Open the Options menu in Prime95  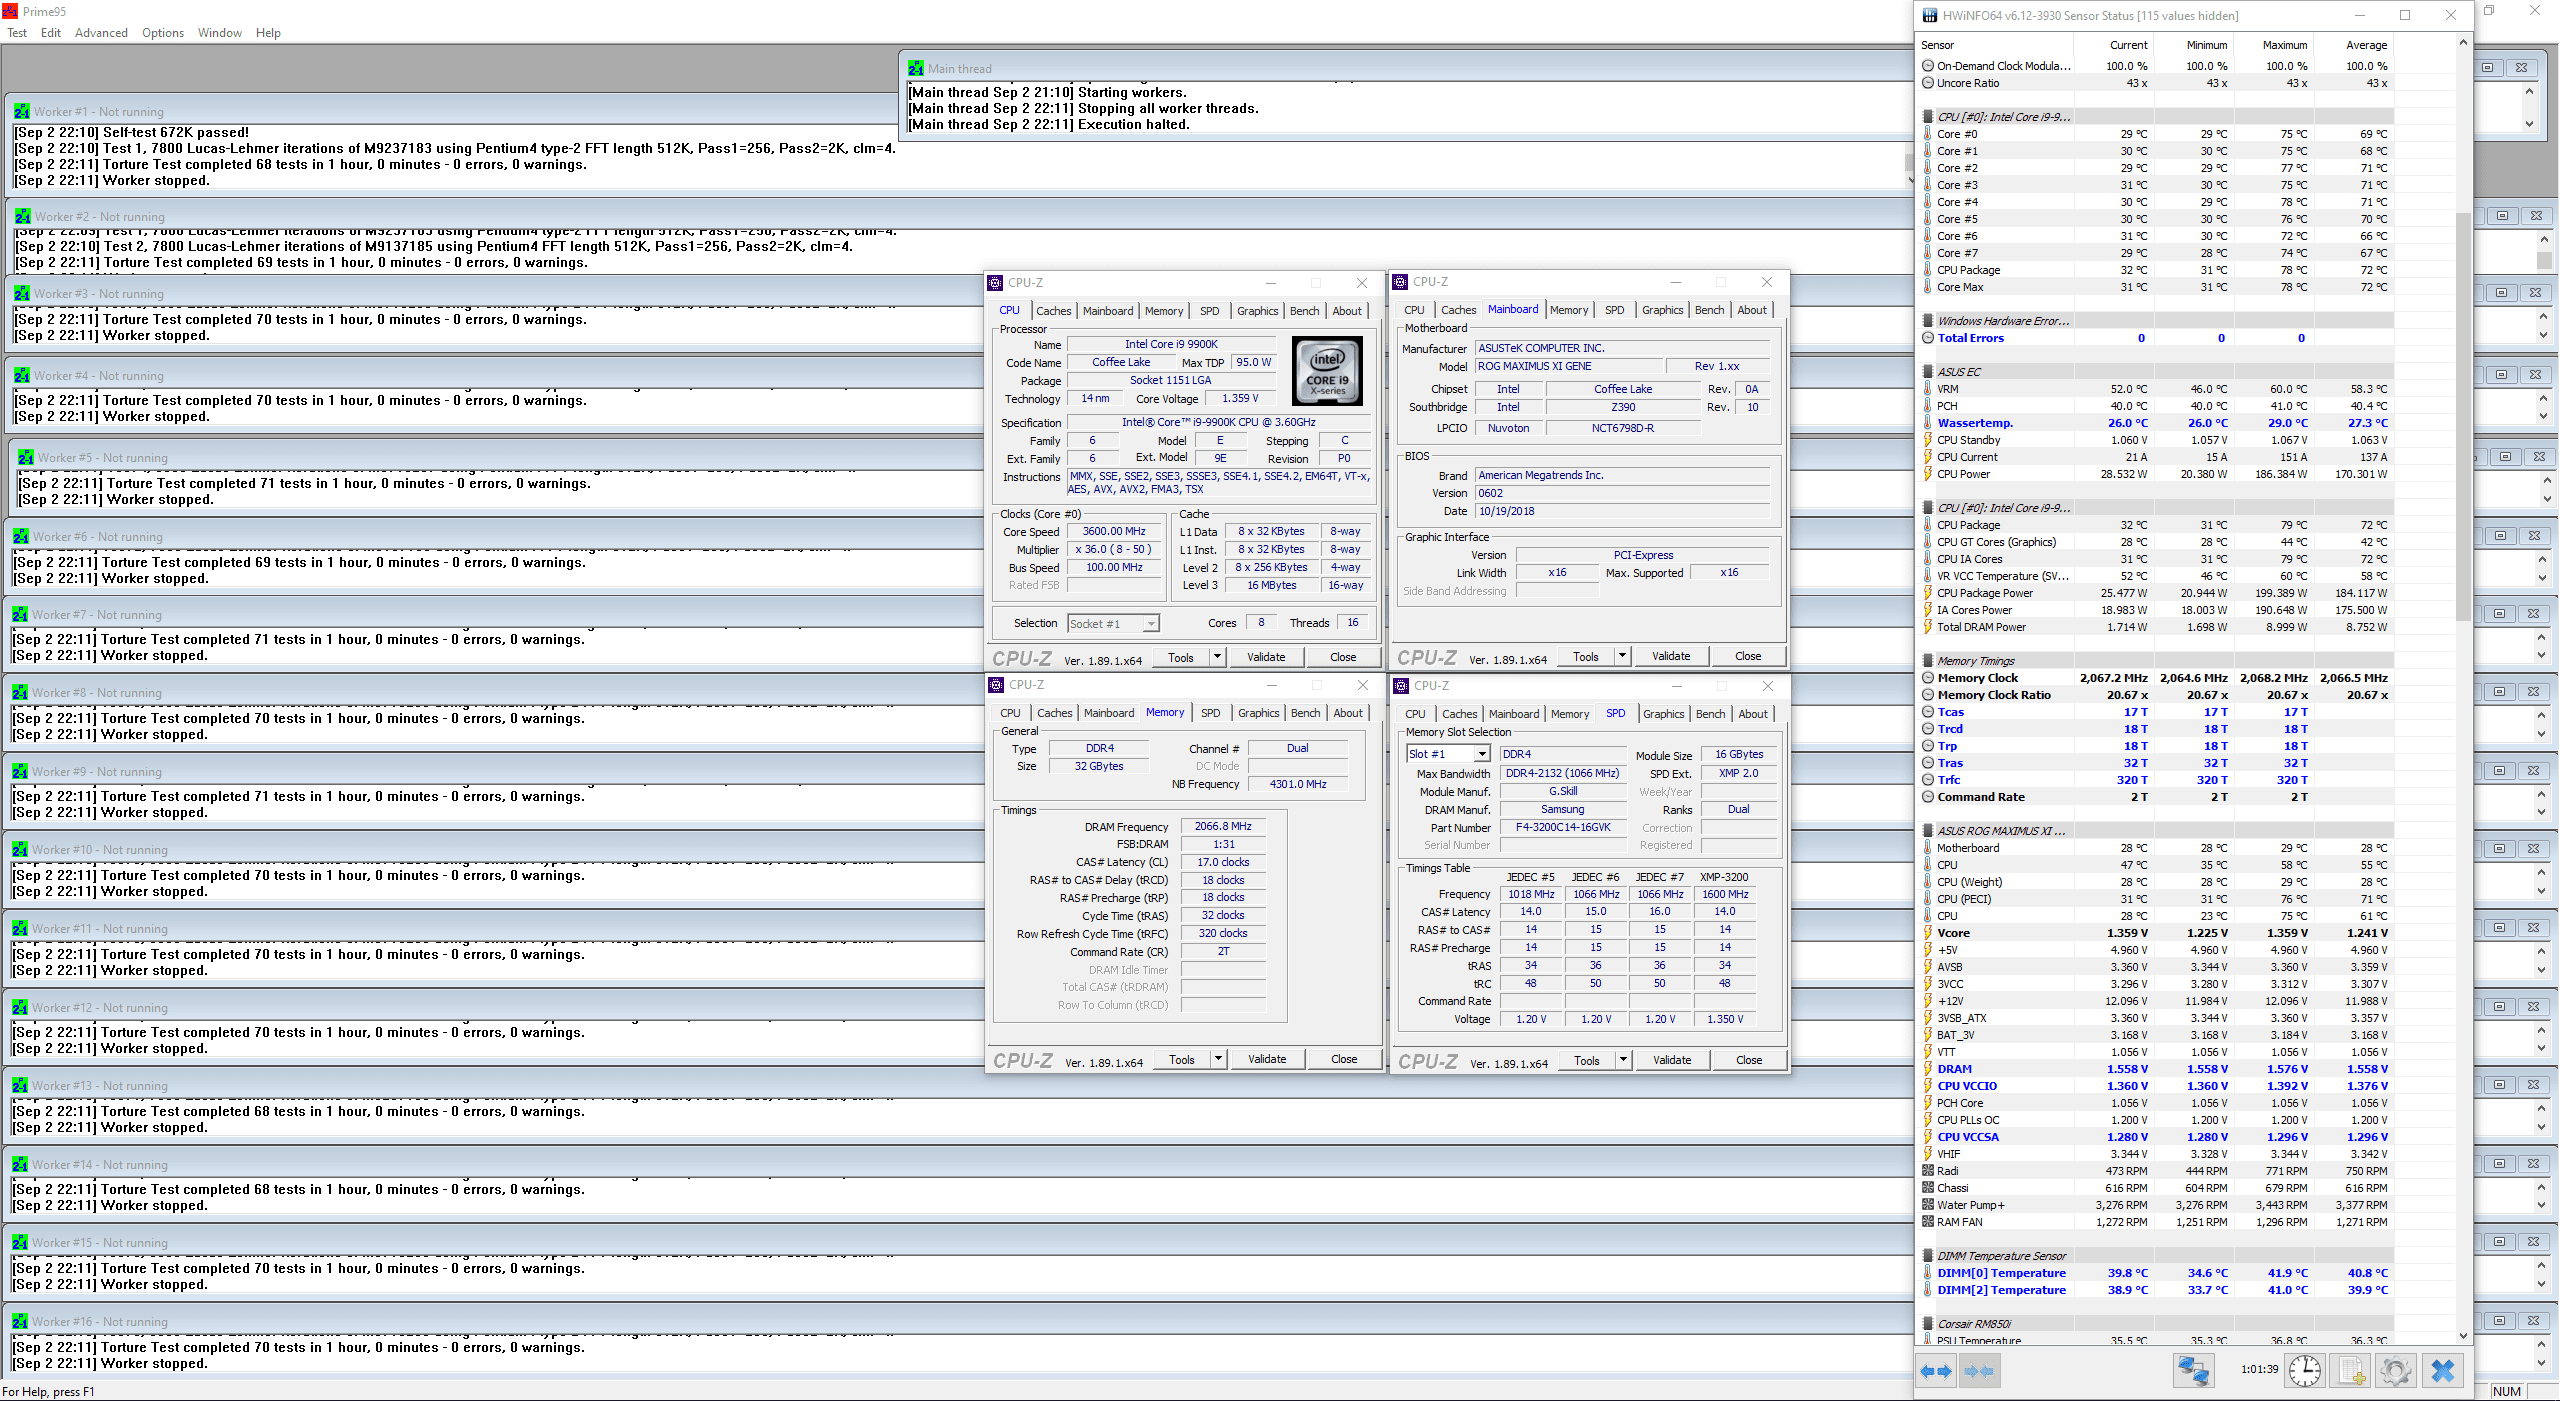click(x=163, y=33)
